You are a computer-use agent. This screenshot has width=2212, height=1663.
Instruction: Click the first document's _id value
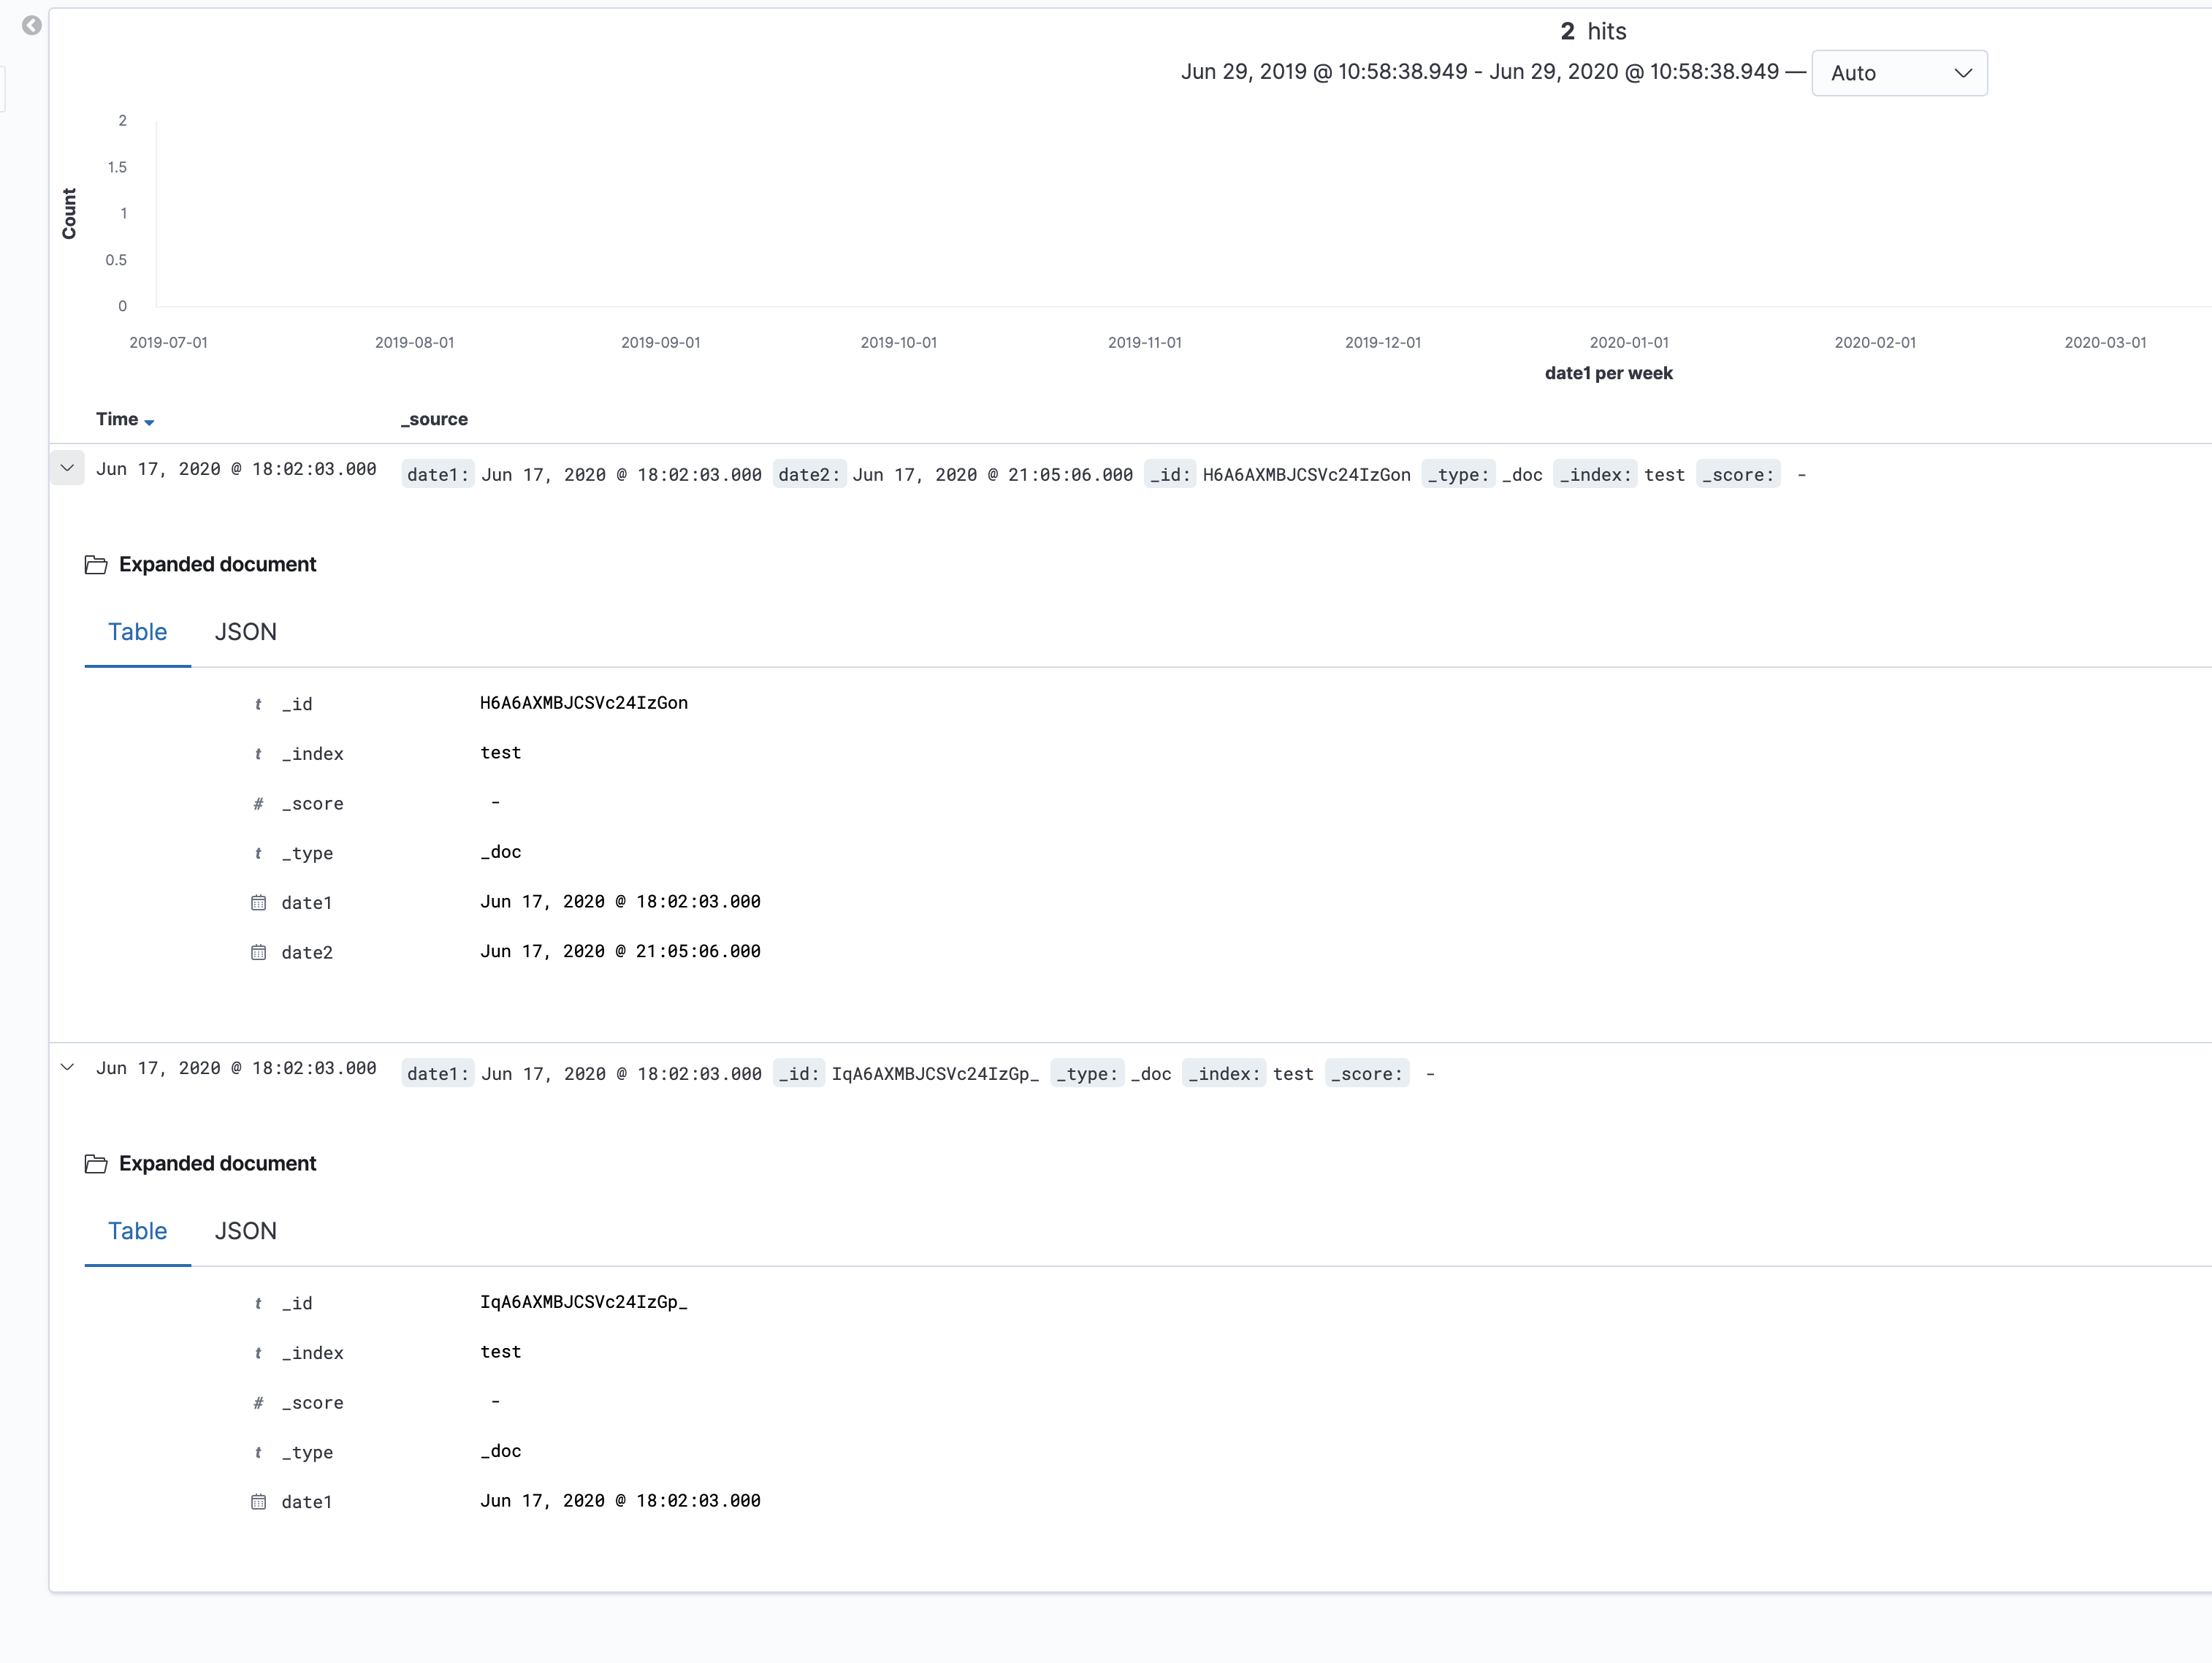(583, 703)
